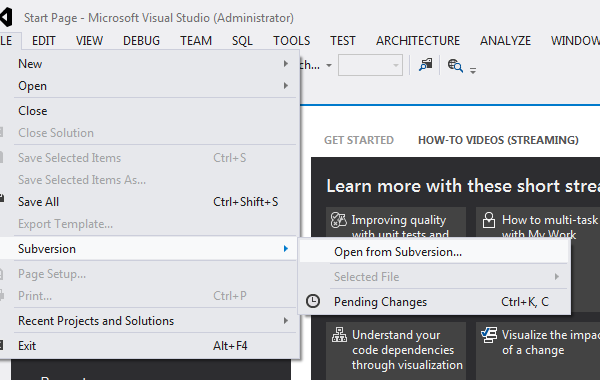Open the DEBUG menu

click(x=141, y=41)
